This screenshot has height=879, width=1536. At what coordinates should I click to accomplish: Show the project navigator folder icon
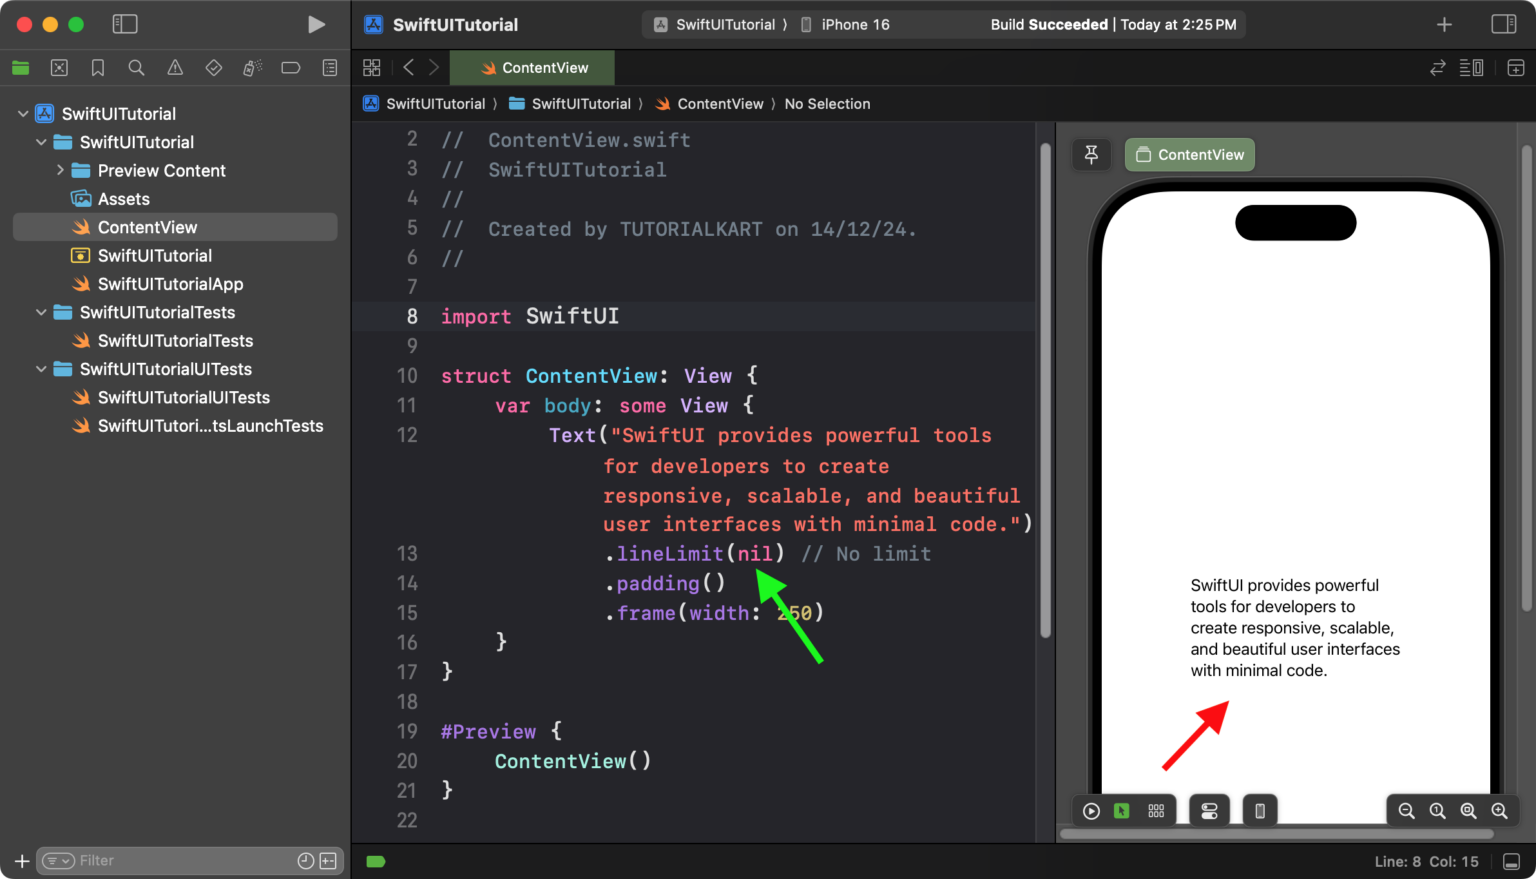pos(21,68)
